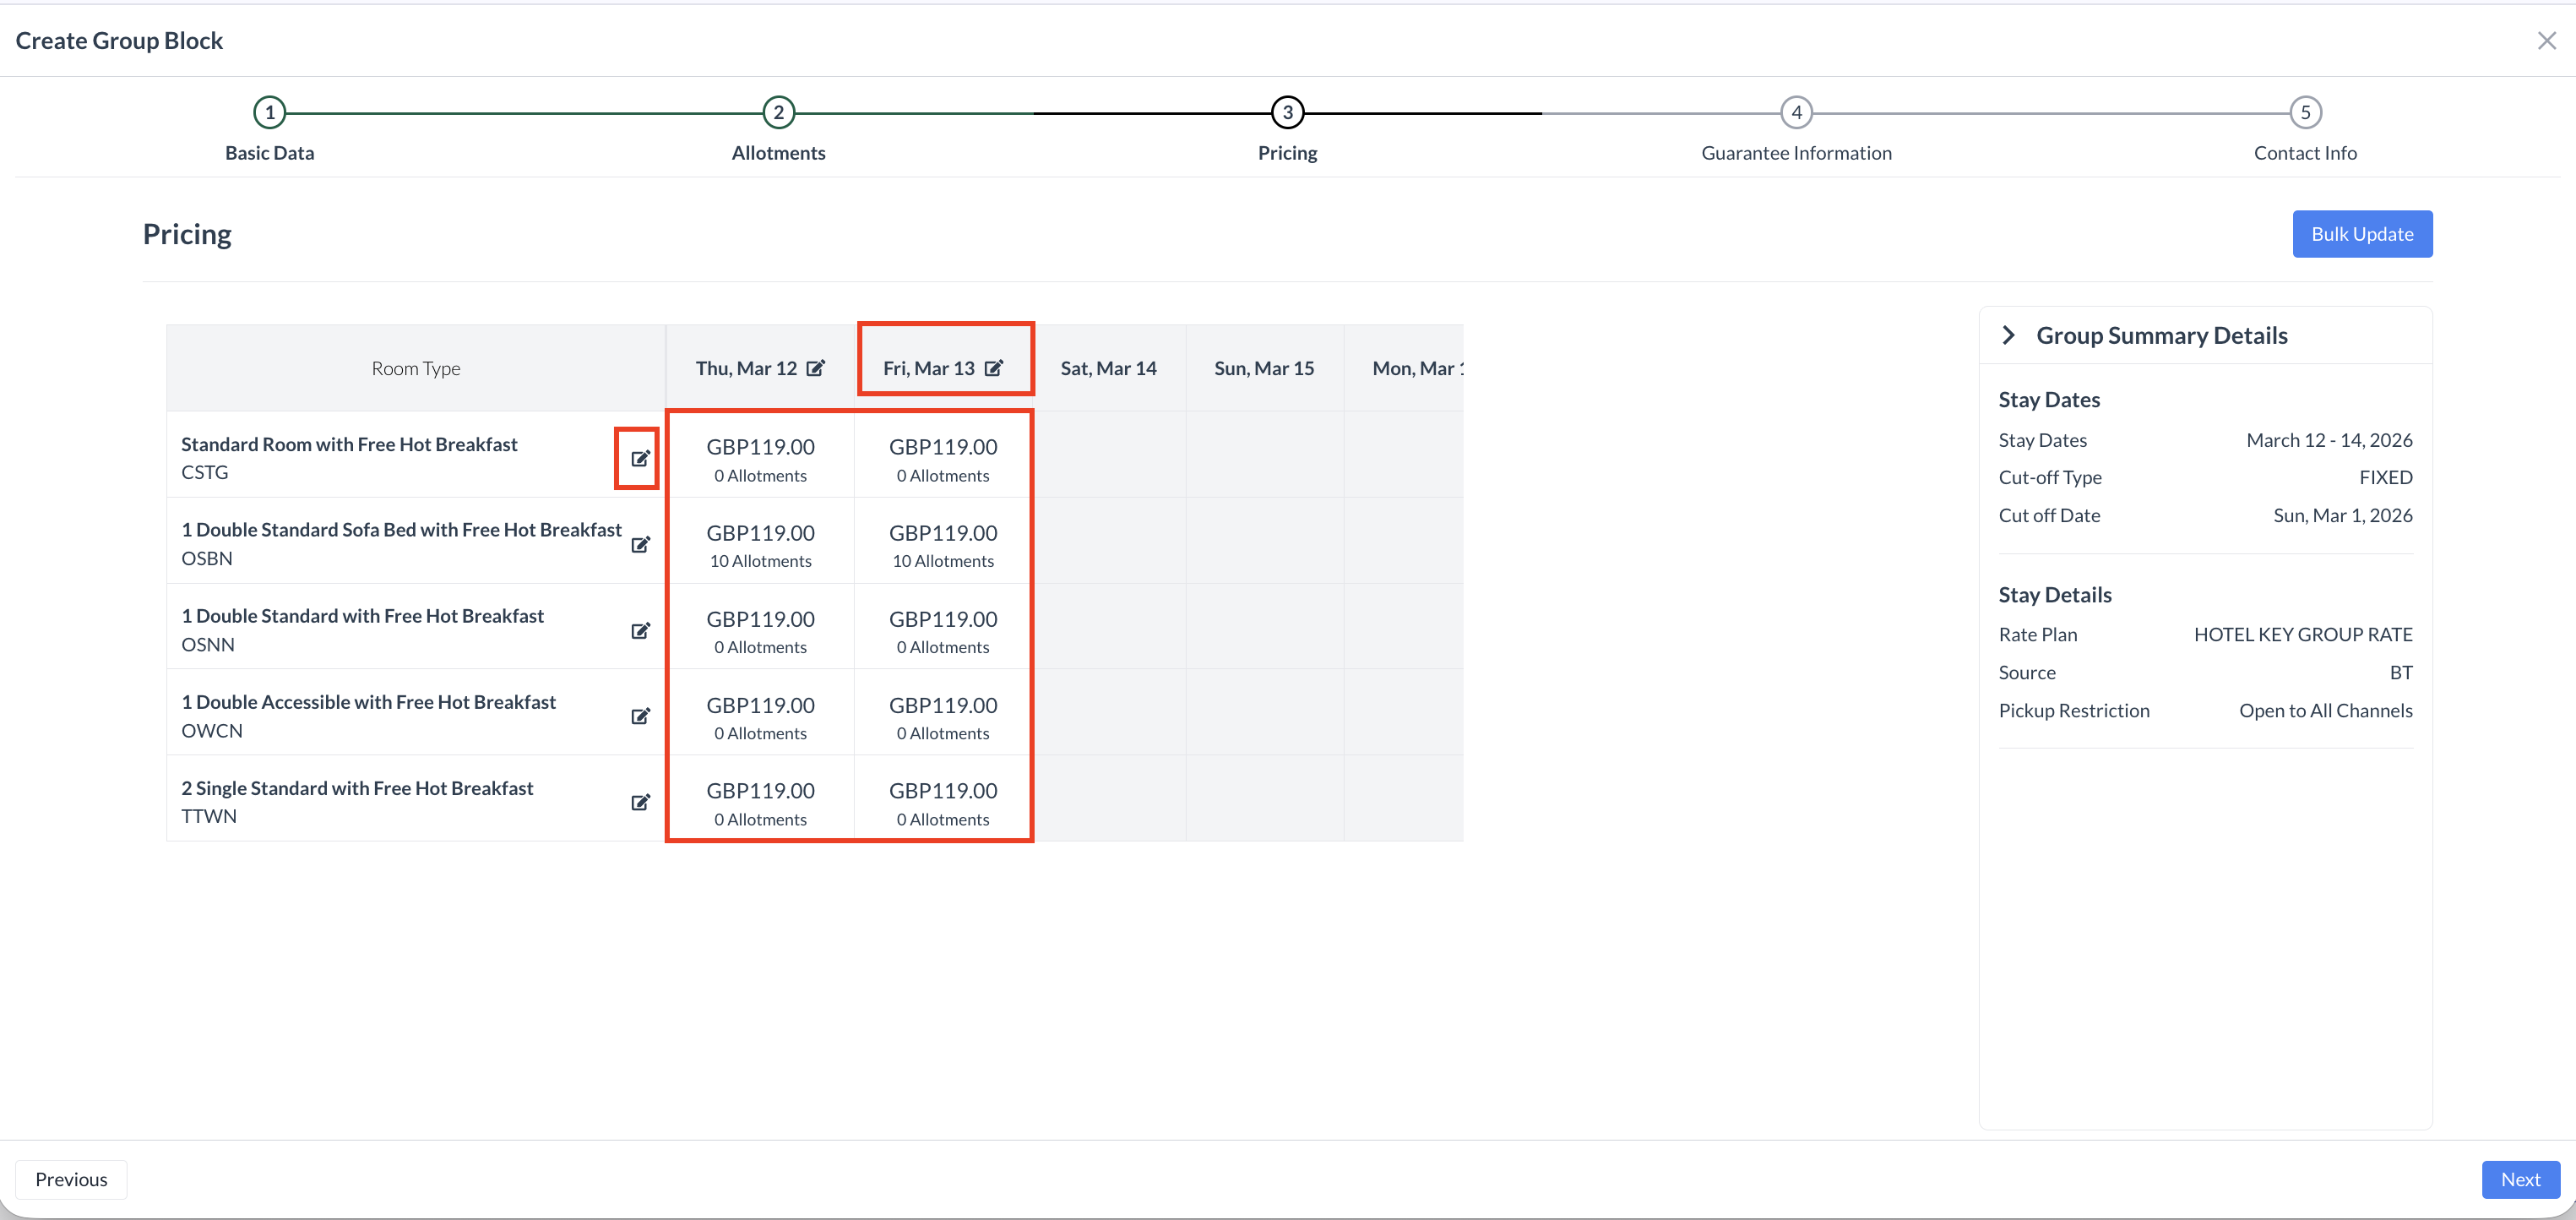The image size is (2576, 1220).
Task: Go to step 2 Allotments
Action: coord(778,113)
